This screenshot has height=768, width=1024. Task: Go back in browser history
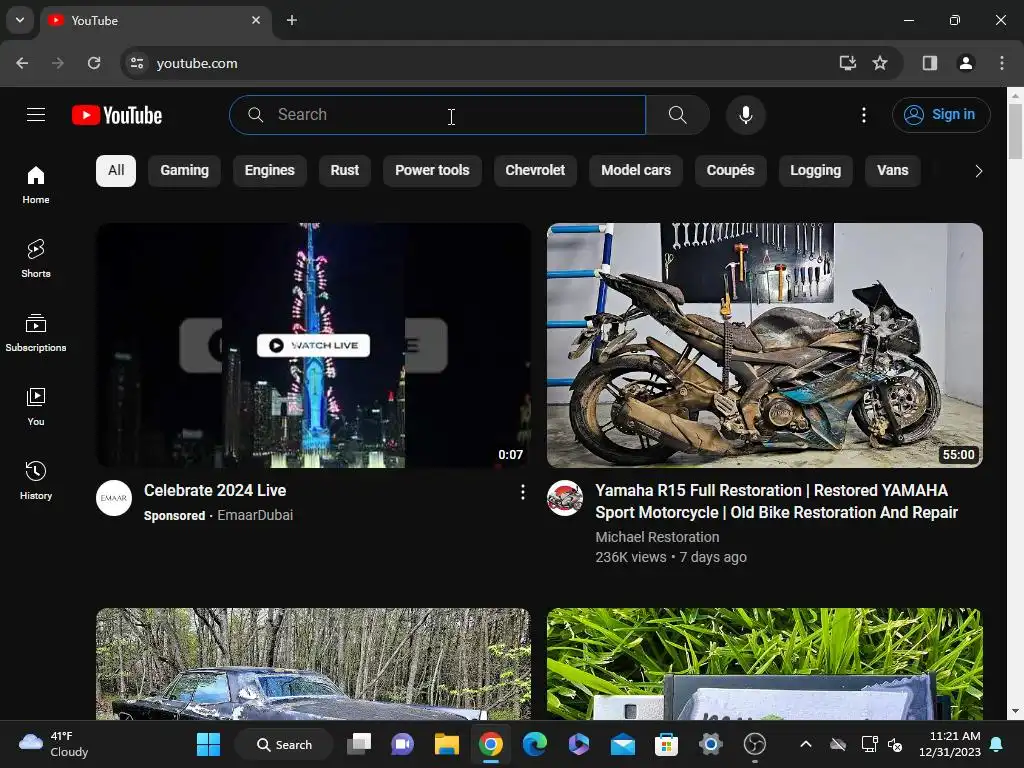pyautogui.click(x=22, y=63)
